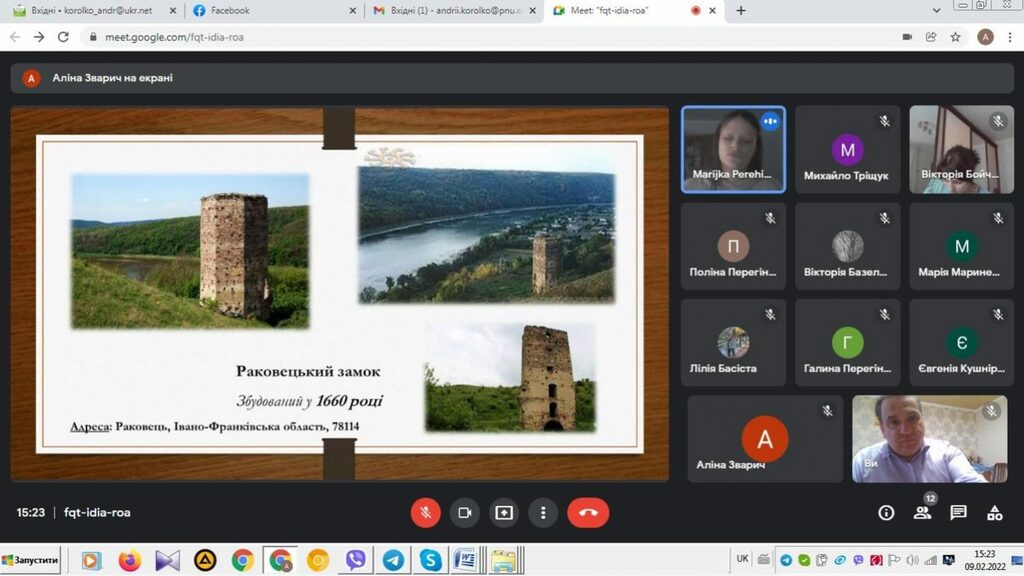Viewport: 1024px width, 576px height.
Task: Unmute your microphone in Meet
Action: pos(425,513)
